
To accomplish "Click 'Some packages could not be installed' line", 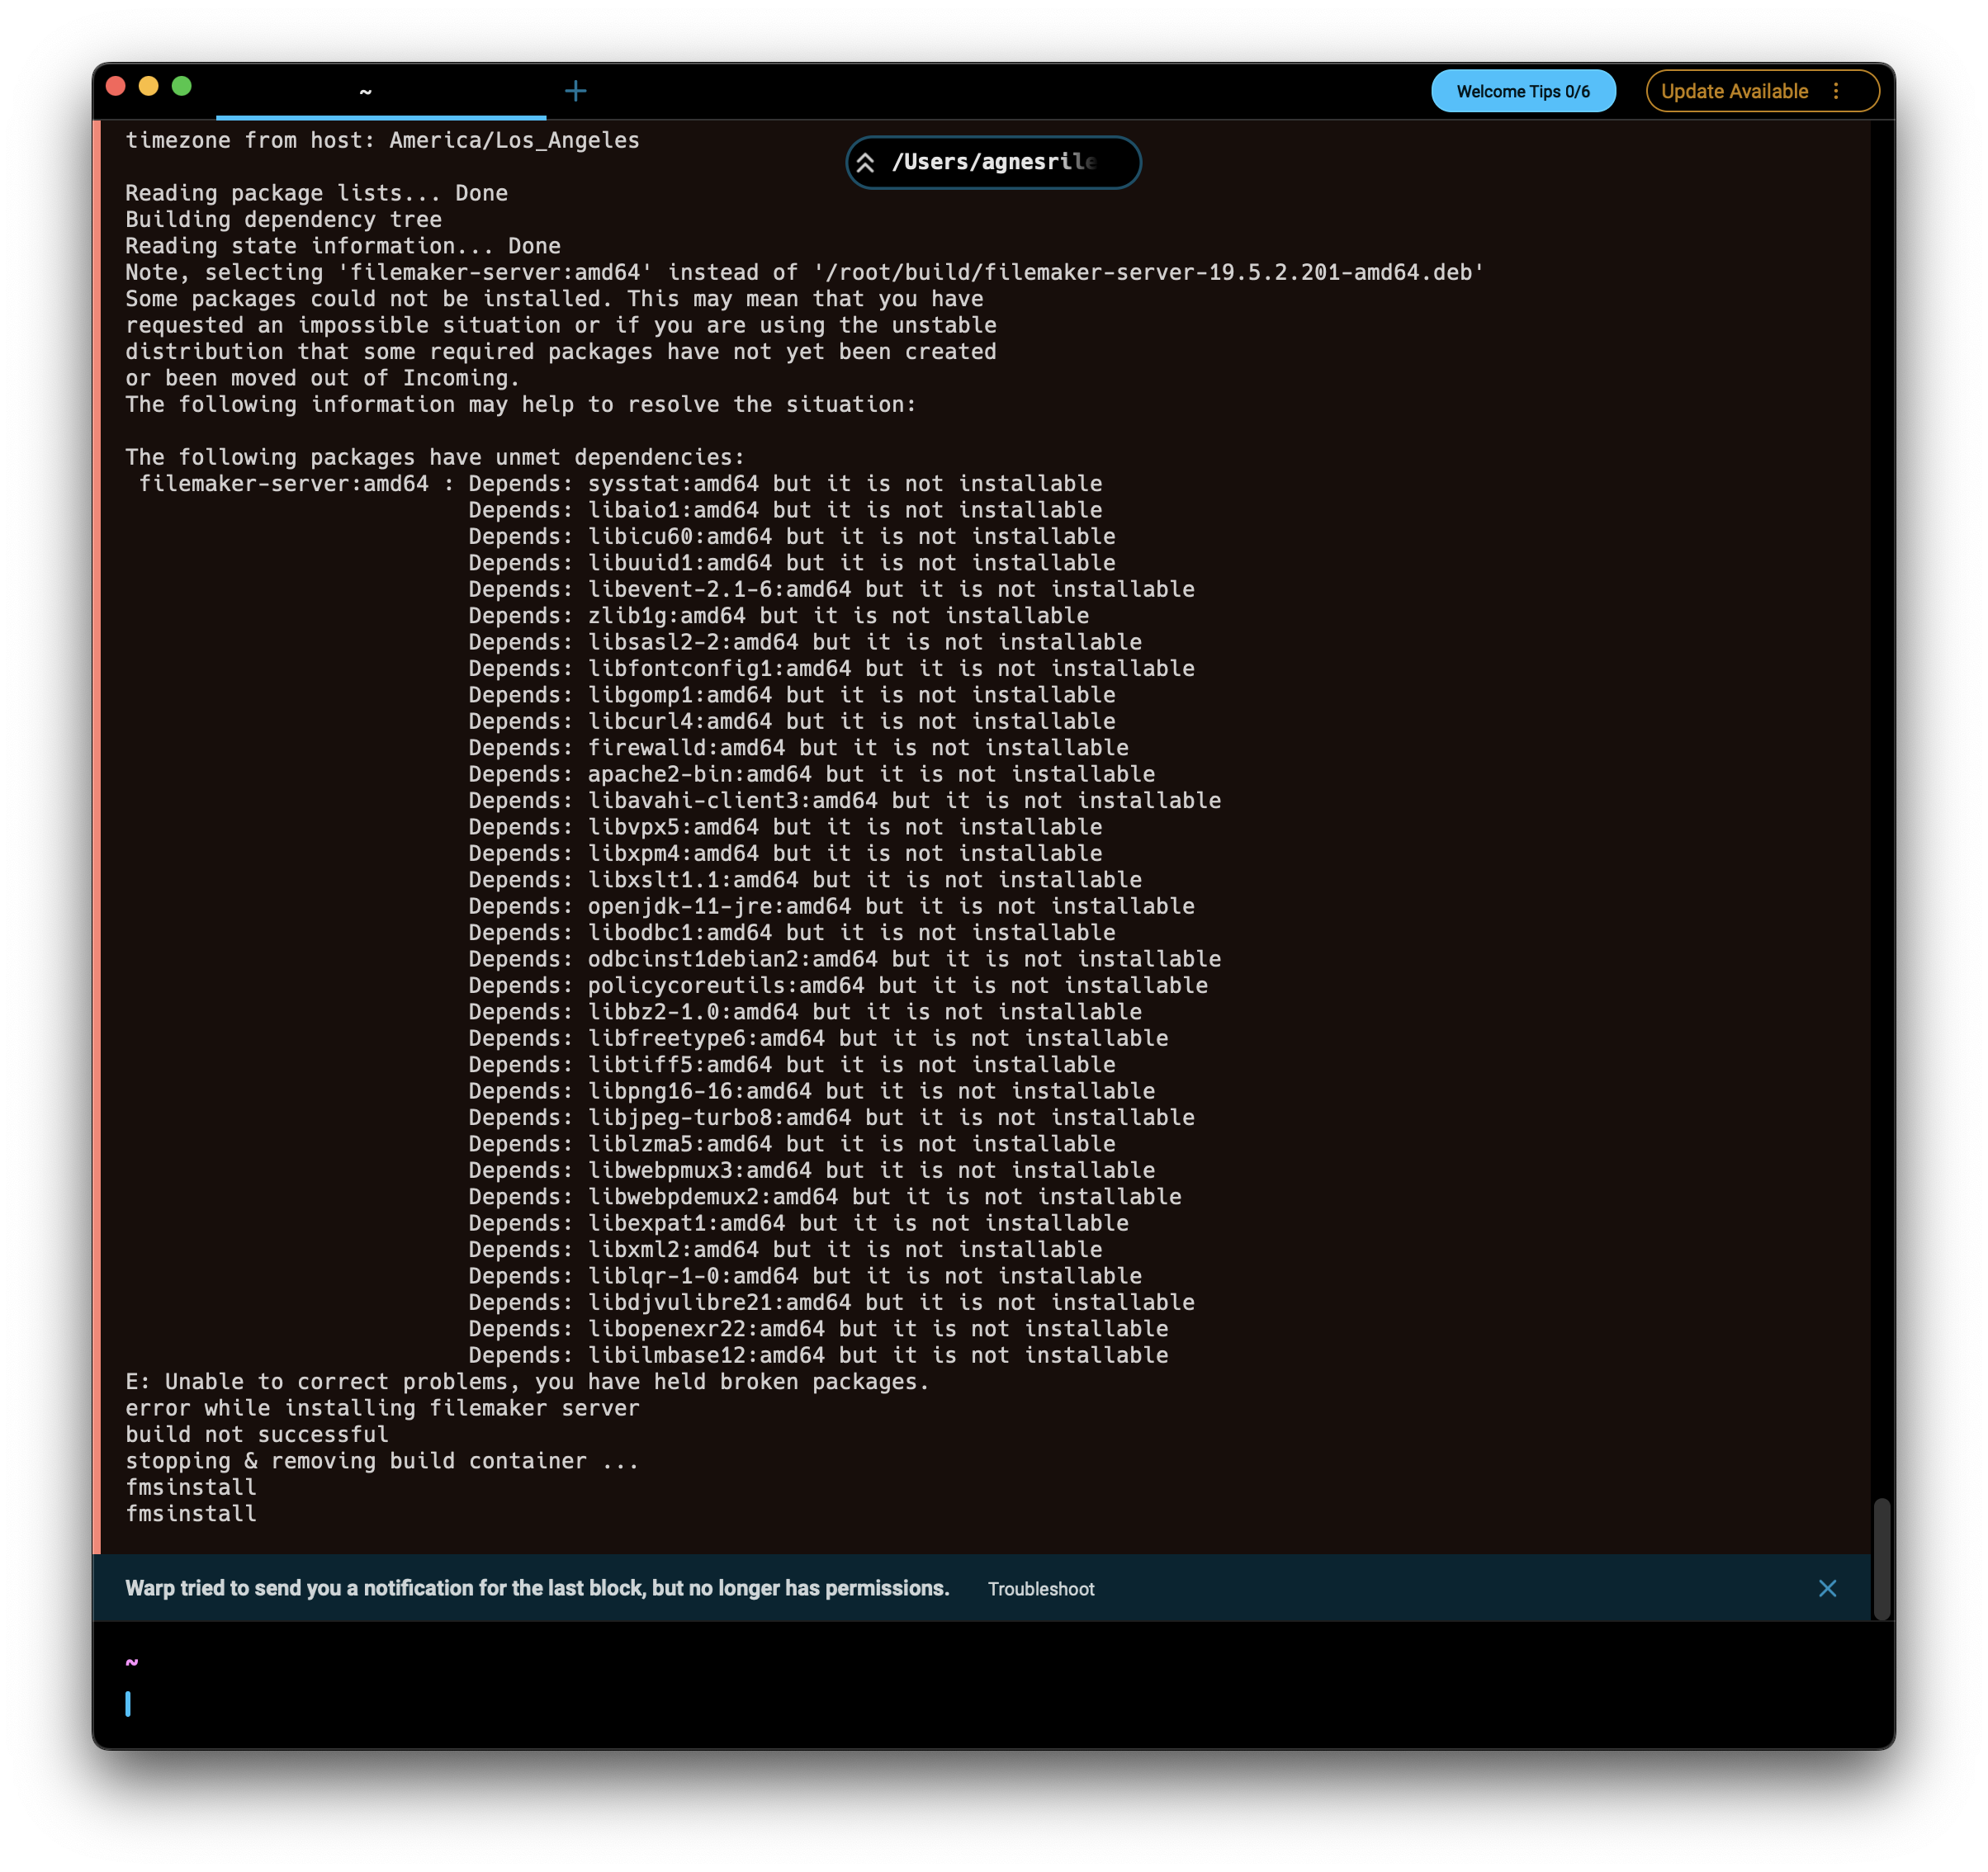I will pos(554,299).
